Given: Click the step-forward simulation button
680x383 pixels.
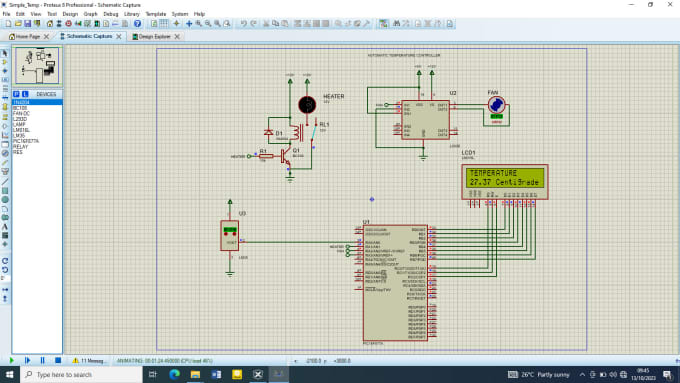Looking at the screenshot, I should [x=27, y=360].
